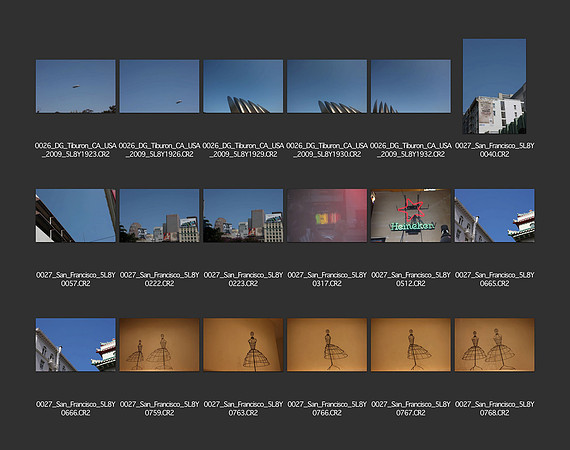
Task: Click filename label 0027_San_Francisco_5L8Y 0040.CR2
Action: coord(494,150)
